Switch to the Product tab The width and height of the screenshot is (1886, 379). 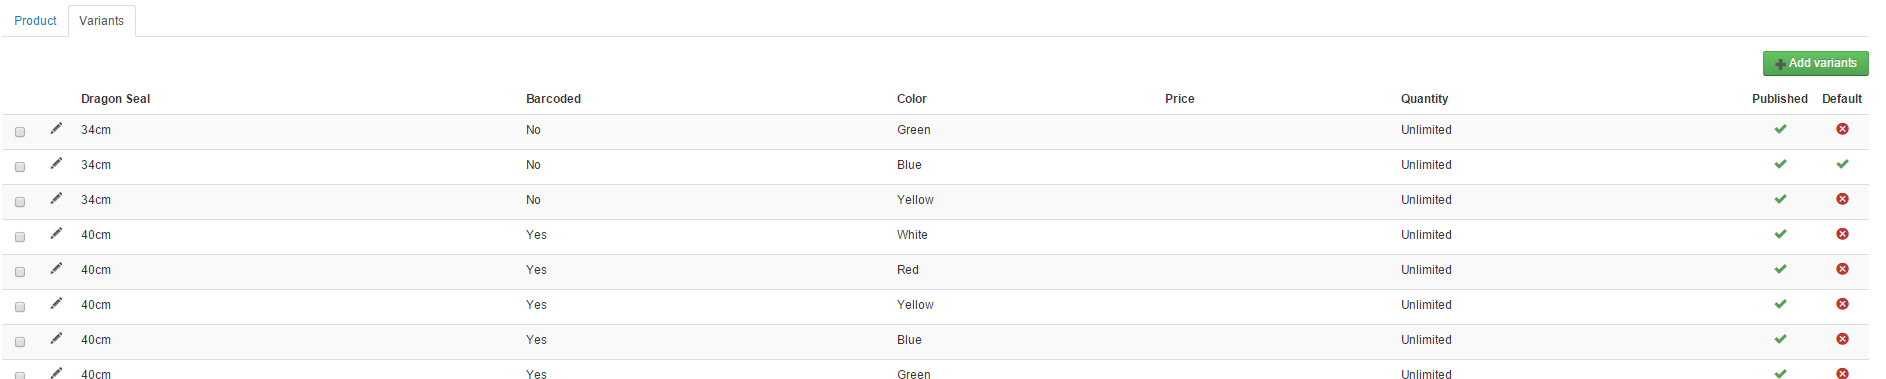point(35,21)
